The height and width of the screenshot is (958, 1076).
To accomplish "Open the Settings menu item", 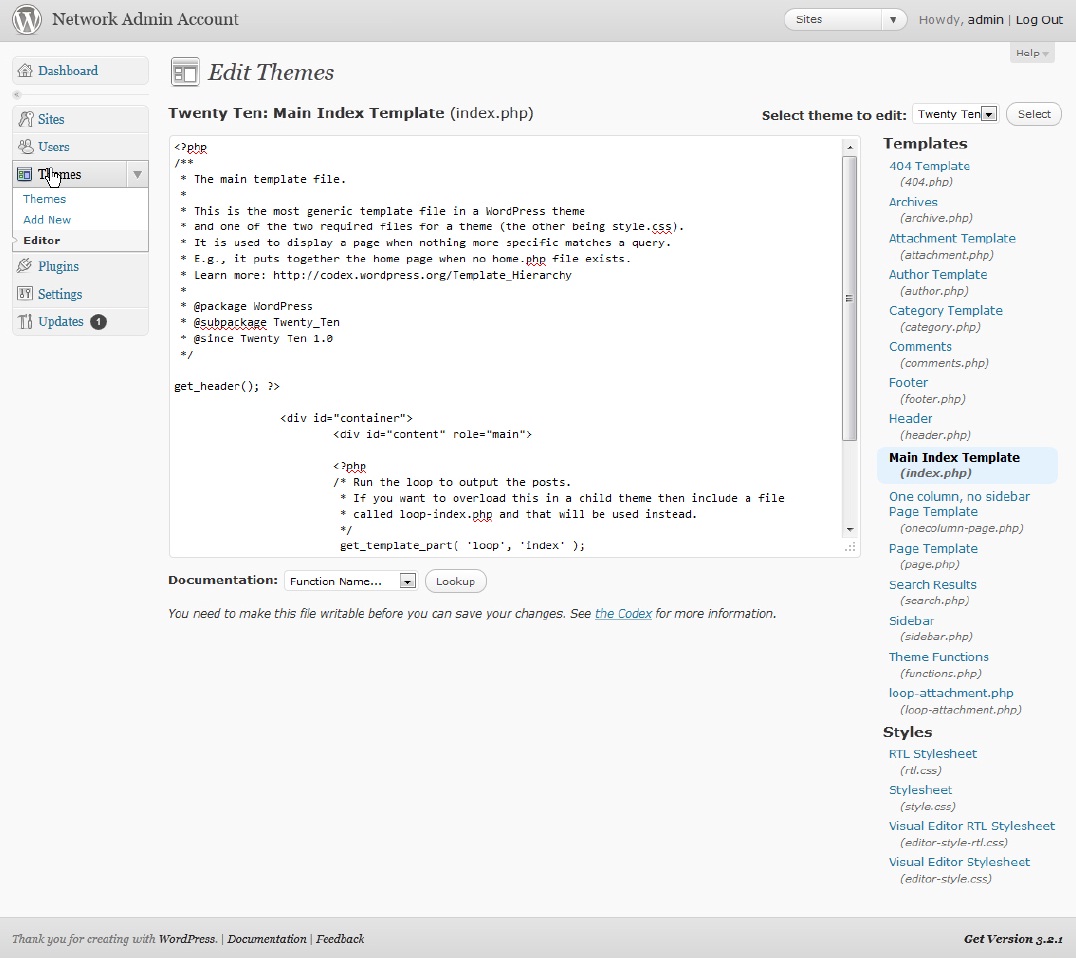I will [60, 294].
